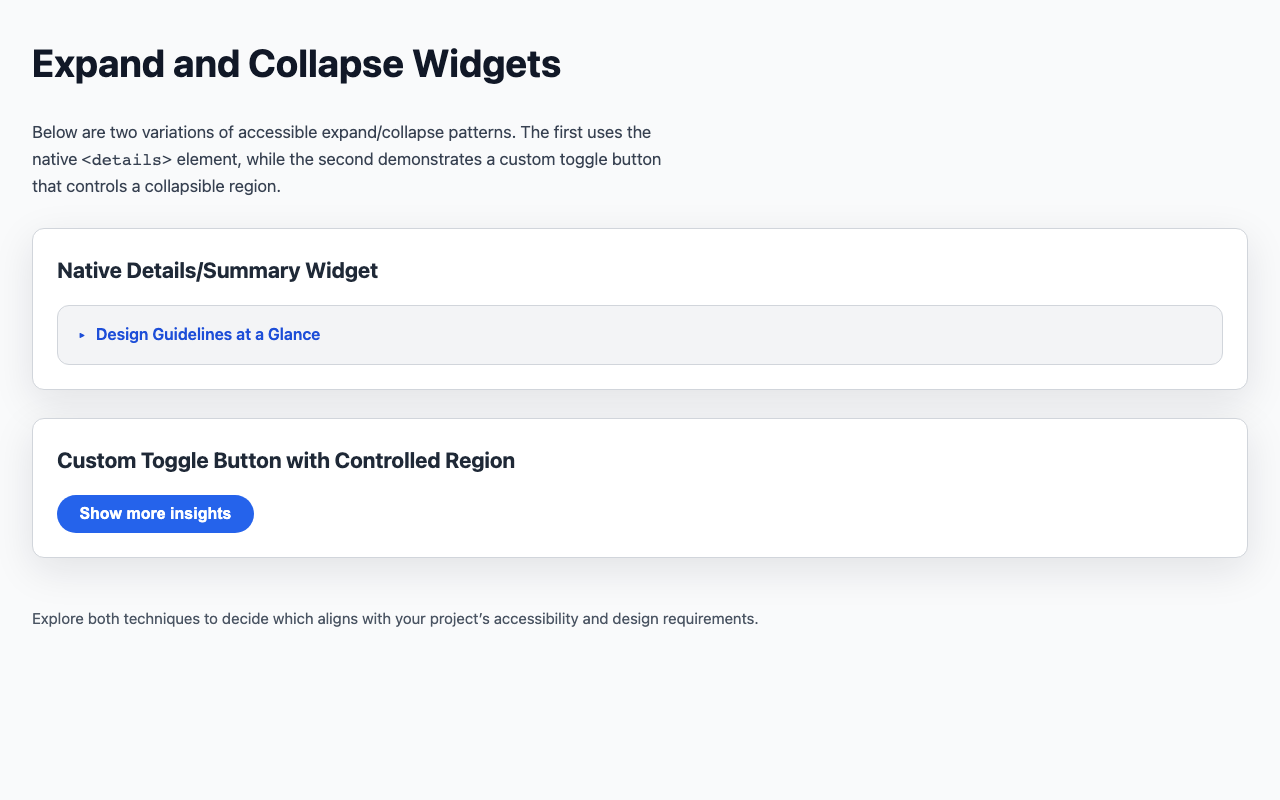1280x800 pixels.
Task: Click the word Show on the blue button
Action: click(x=100, y=514)
